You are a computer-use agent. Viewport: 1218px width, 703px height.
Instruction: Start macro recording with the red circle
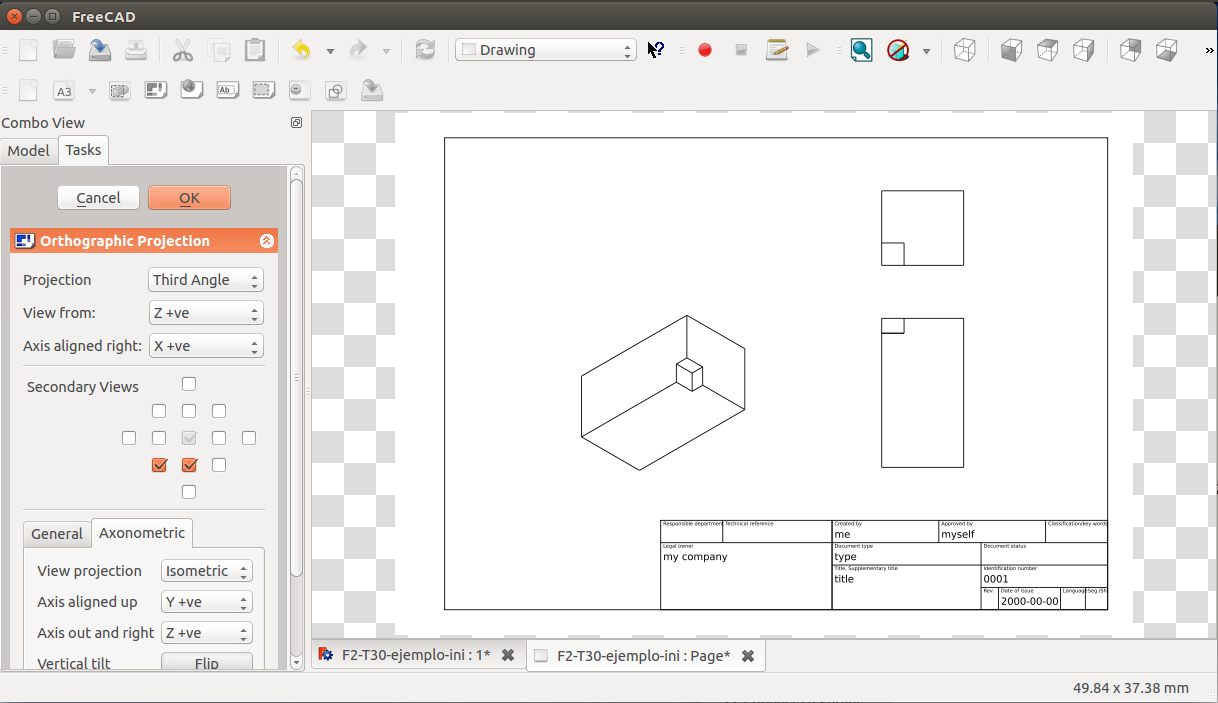click(705, 50)
